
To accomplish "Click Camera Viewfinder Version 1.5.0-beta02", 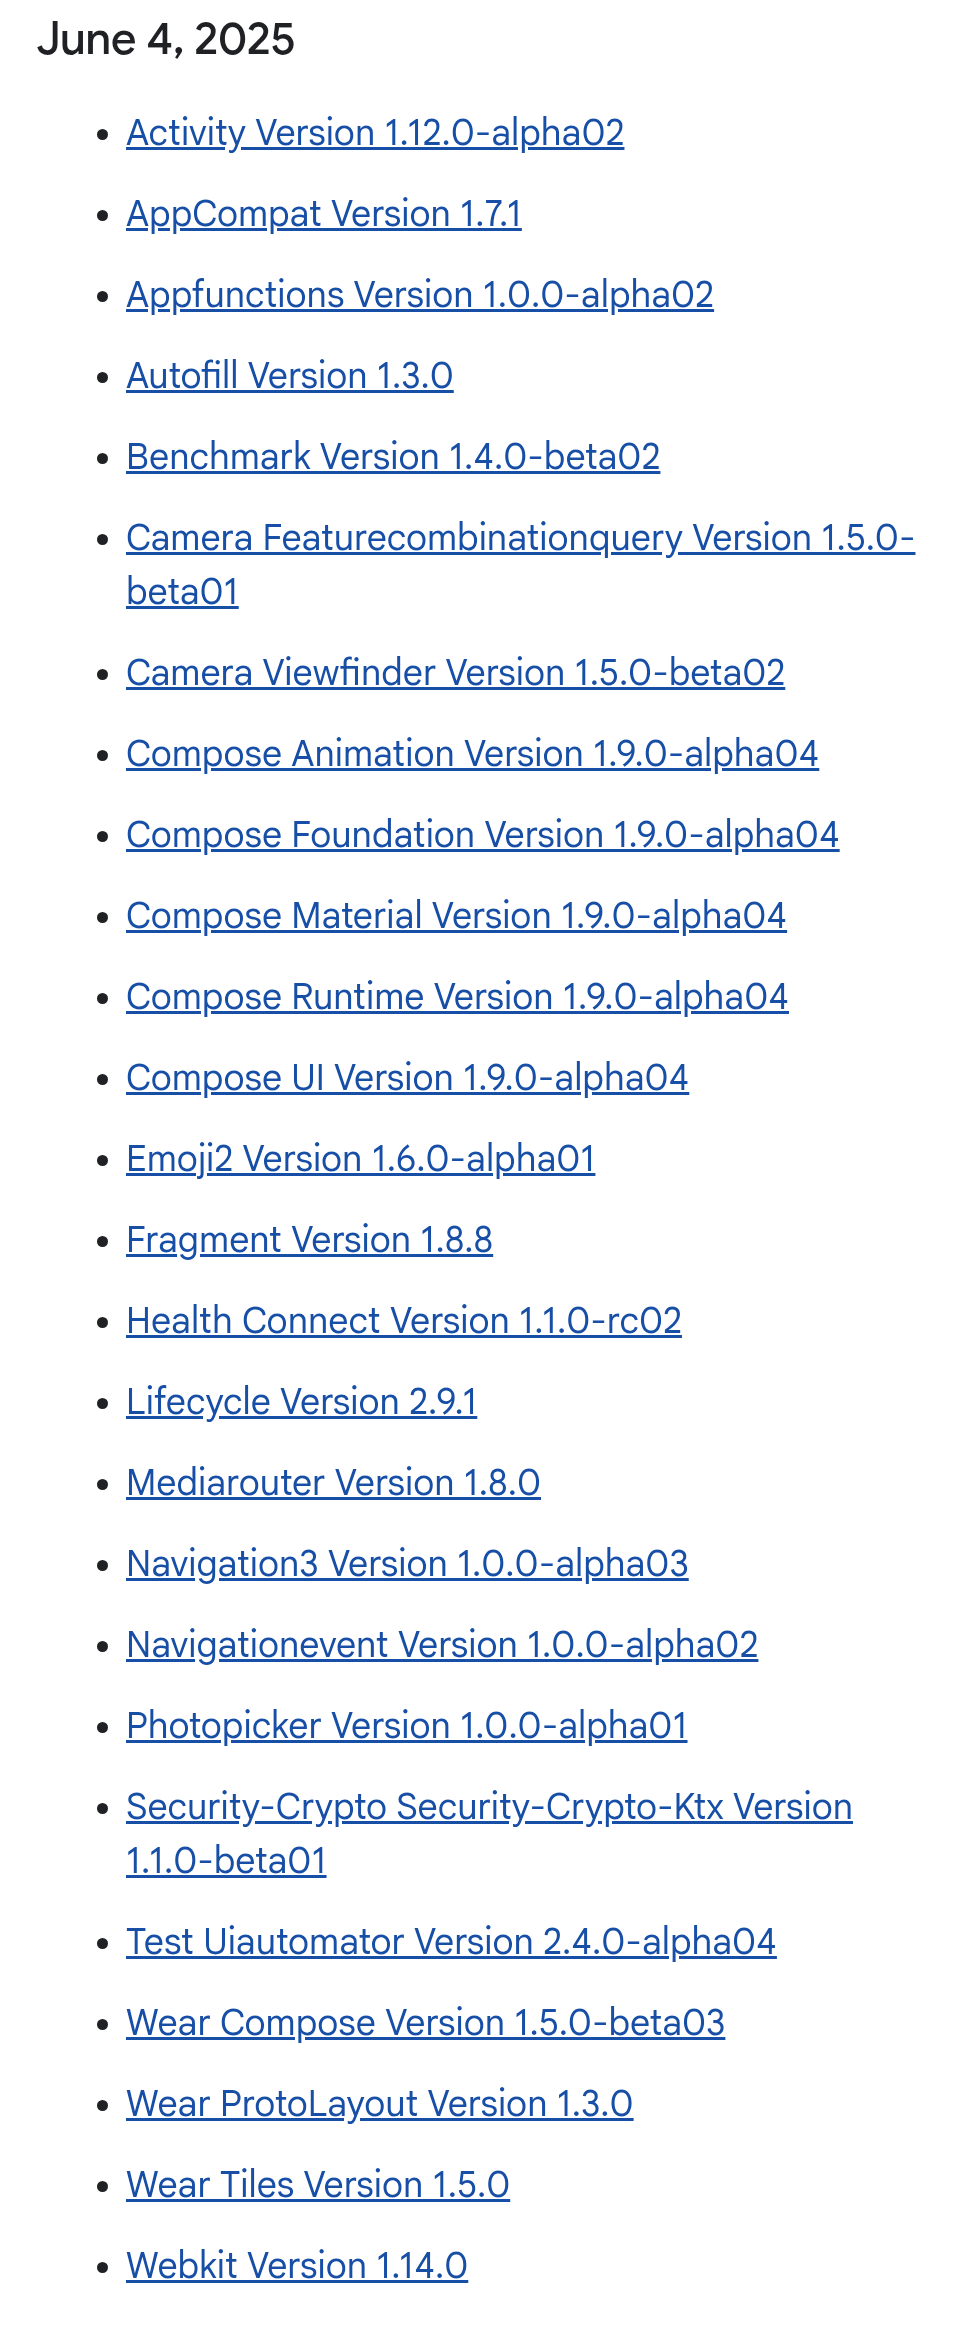I will [x=456, y=673].
